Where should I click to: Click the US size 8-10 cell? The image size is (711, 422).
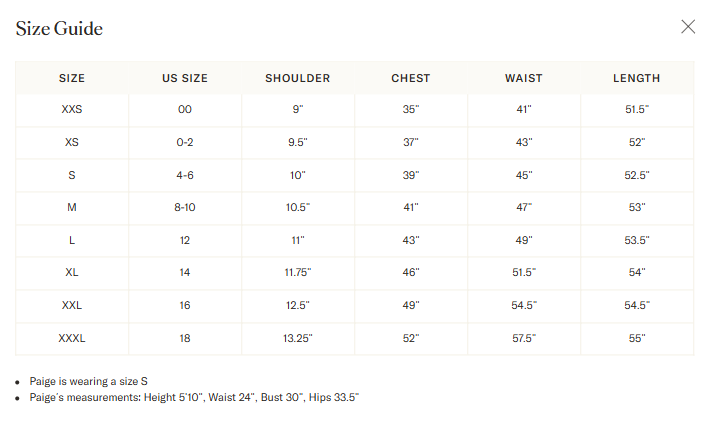pos(185,208)
